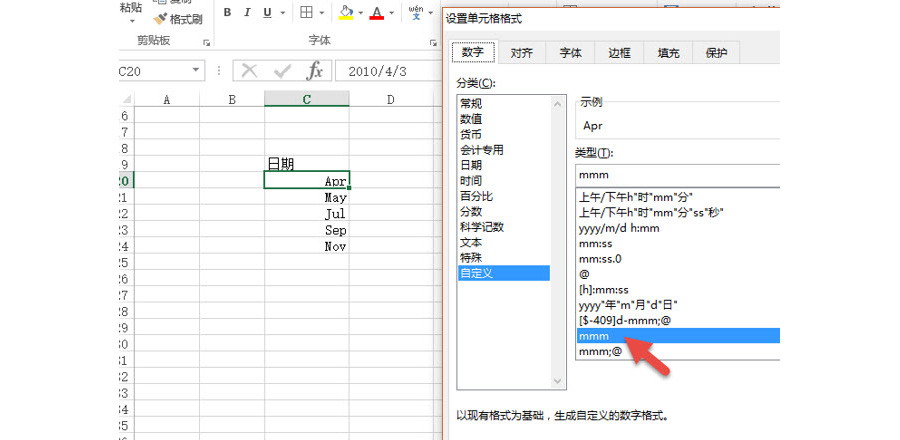
Task: Open the font color dropdown arrow
Action: click(x=391, y=12)
